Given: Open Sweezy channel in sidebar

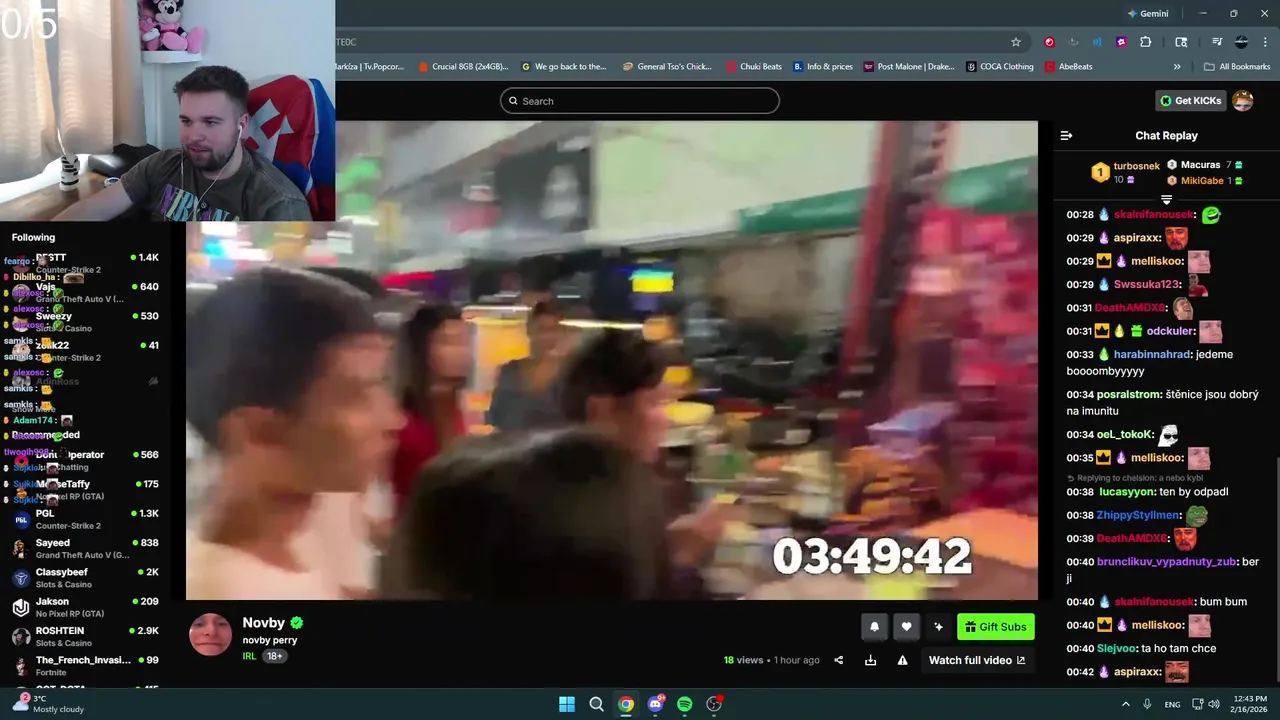Looking at the screenshot, I should point(85,321).
